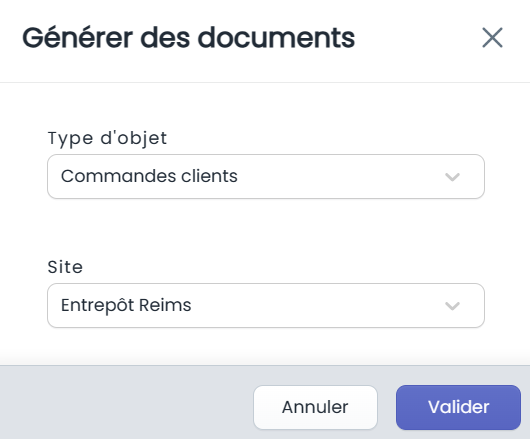Viewport: 530px width, 439px height.
Task: Show the Site options via its arrow
Action: (x=452, y=306)
